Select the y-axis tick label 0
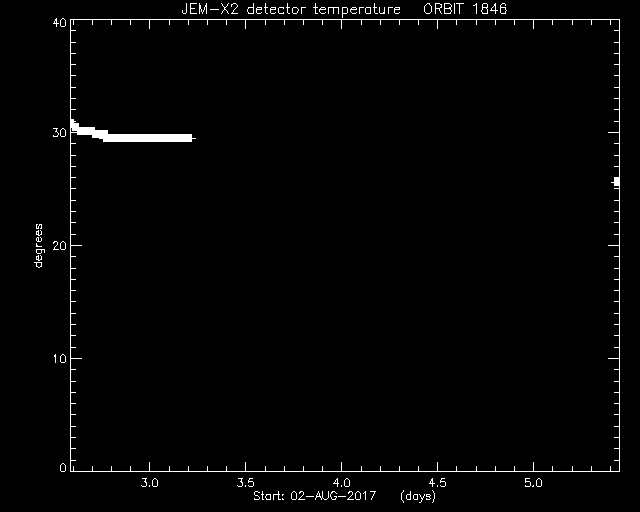Image resolution: width=640 pixels, height=512 pixels. (63, 467)
